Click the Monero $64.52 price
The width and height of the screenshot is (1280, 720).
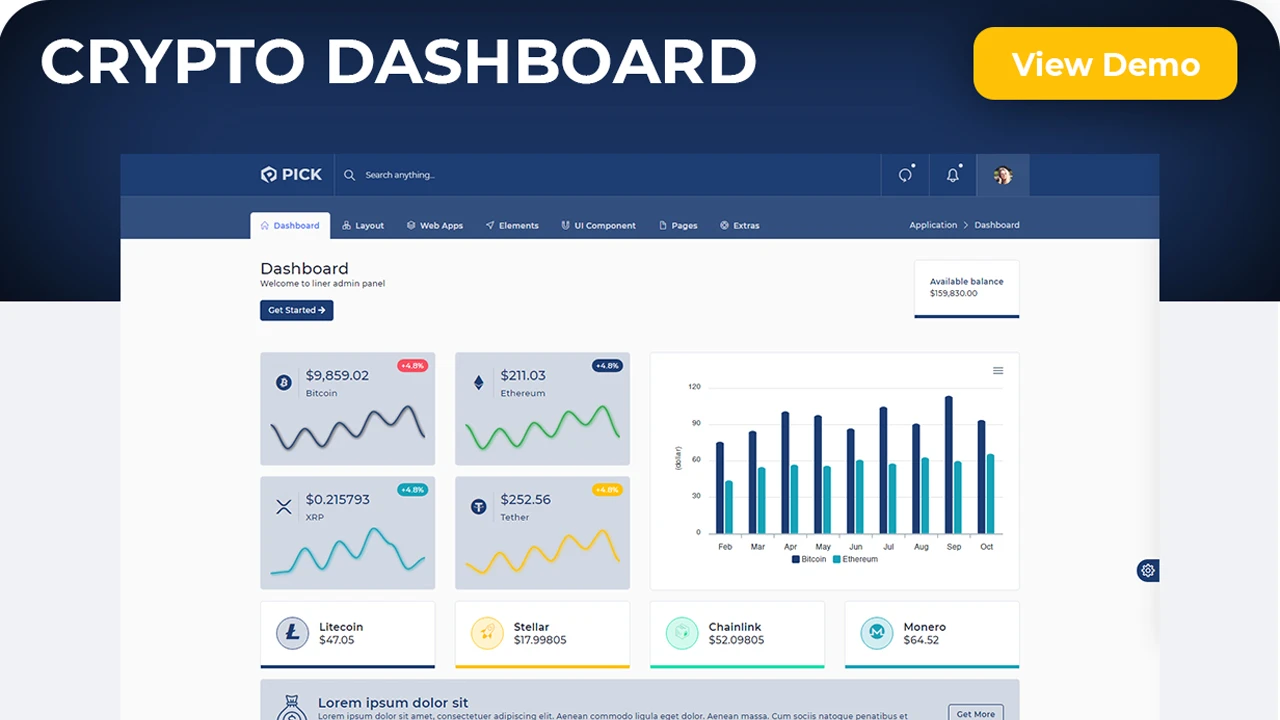point(921,640)
